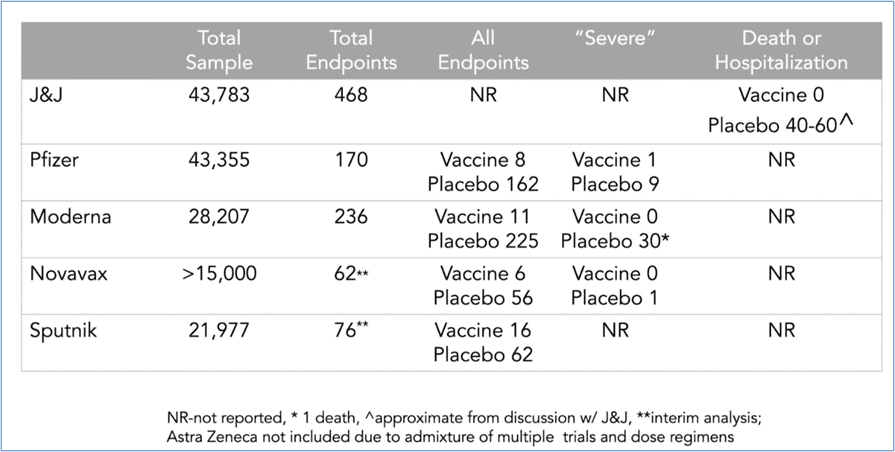The image size is (895, 452).
Task: Select "Vaccine 16" in the Sputnik row
Action: pos(483,331)
